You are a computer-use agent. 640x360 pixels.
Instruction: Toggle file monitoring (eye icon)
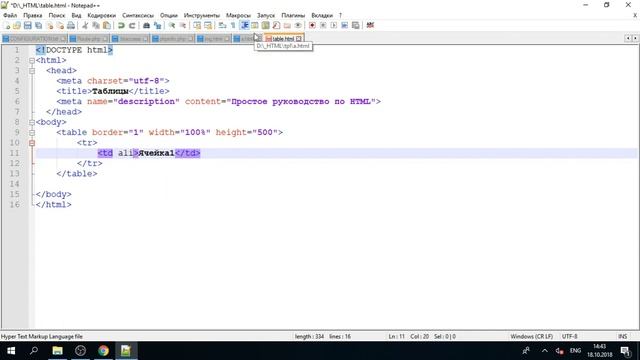point(298,25)
